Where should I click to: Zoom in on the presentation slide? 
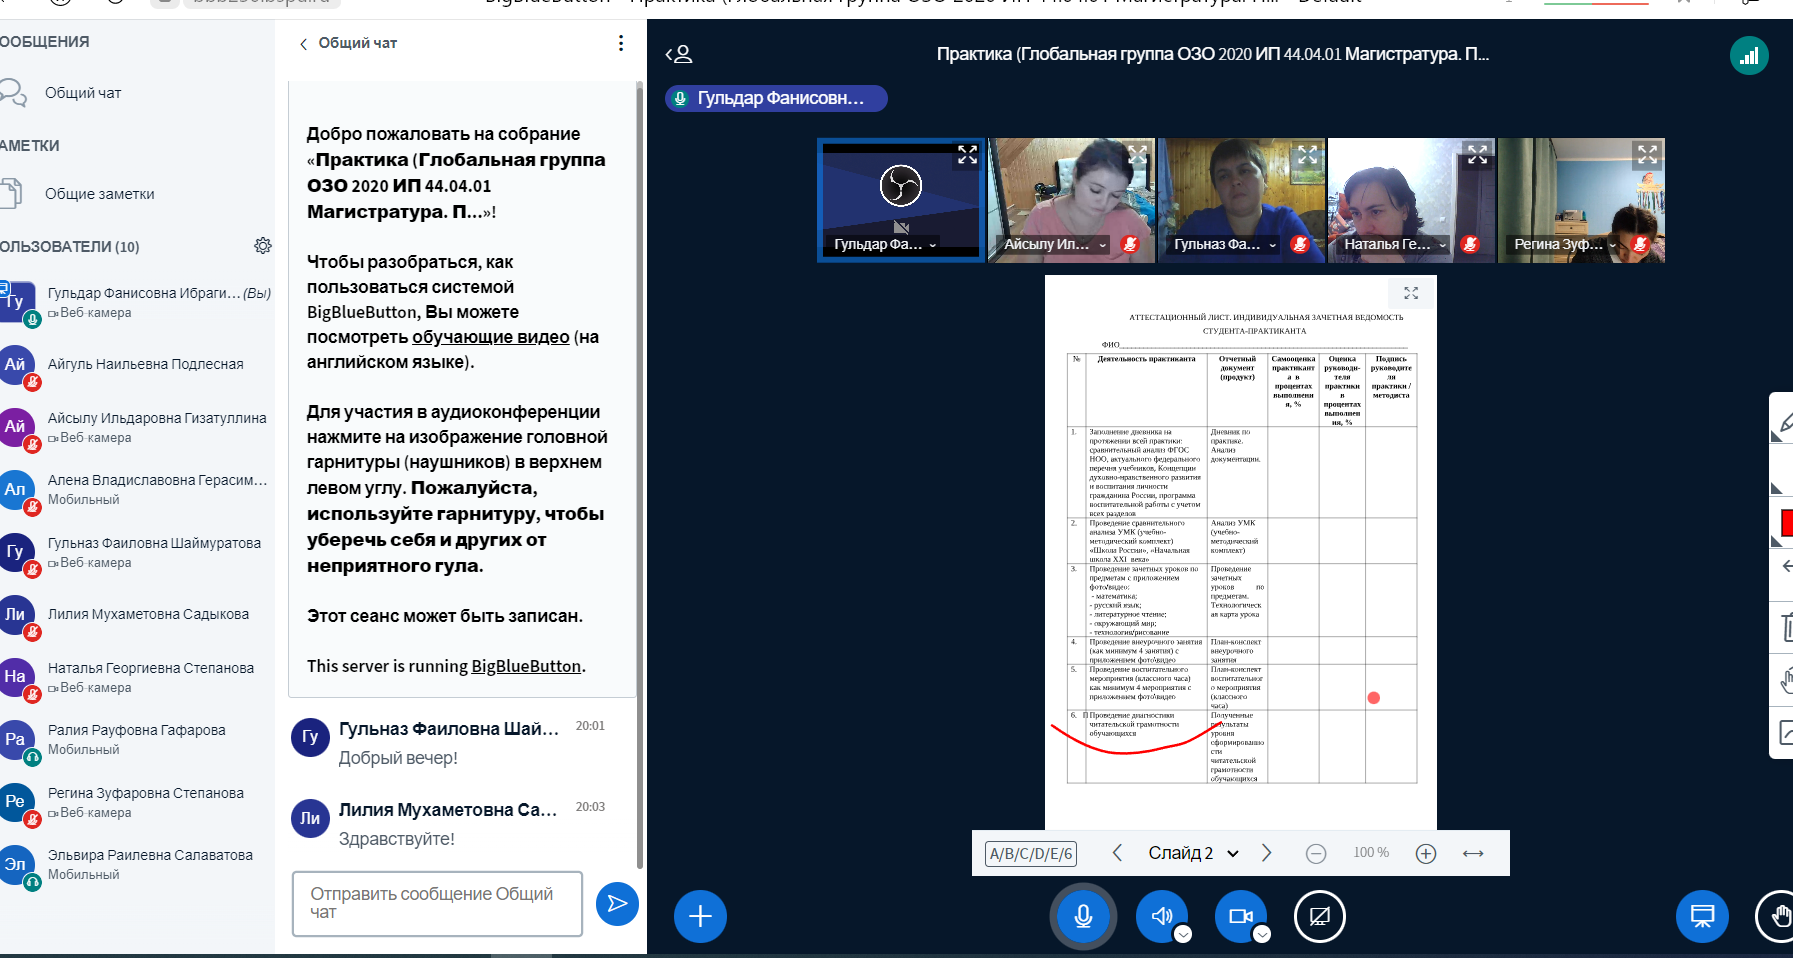[x=1426, y=853]
